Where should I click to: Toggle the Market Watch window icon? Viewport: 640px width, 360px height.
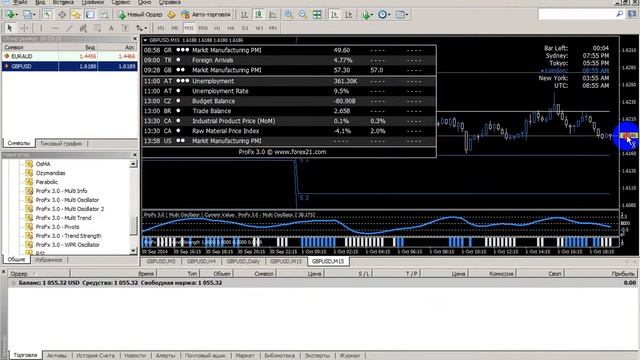click(48, 15)
